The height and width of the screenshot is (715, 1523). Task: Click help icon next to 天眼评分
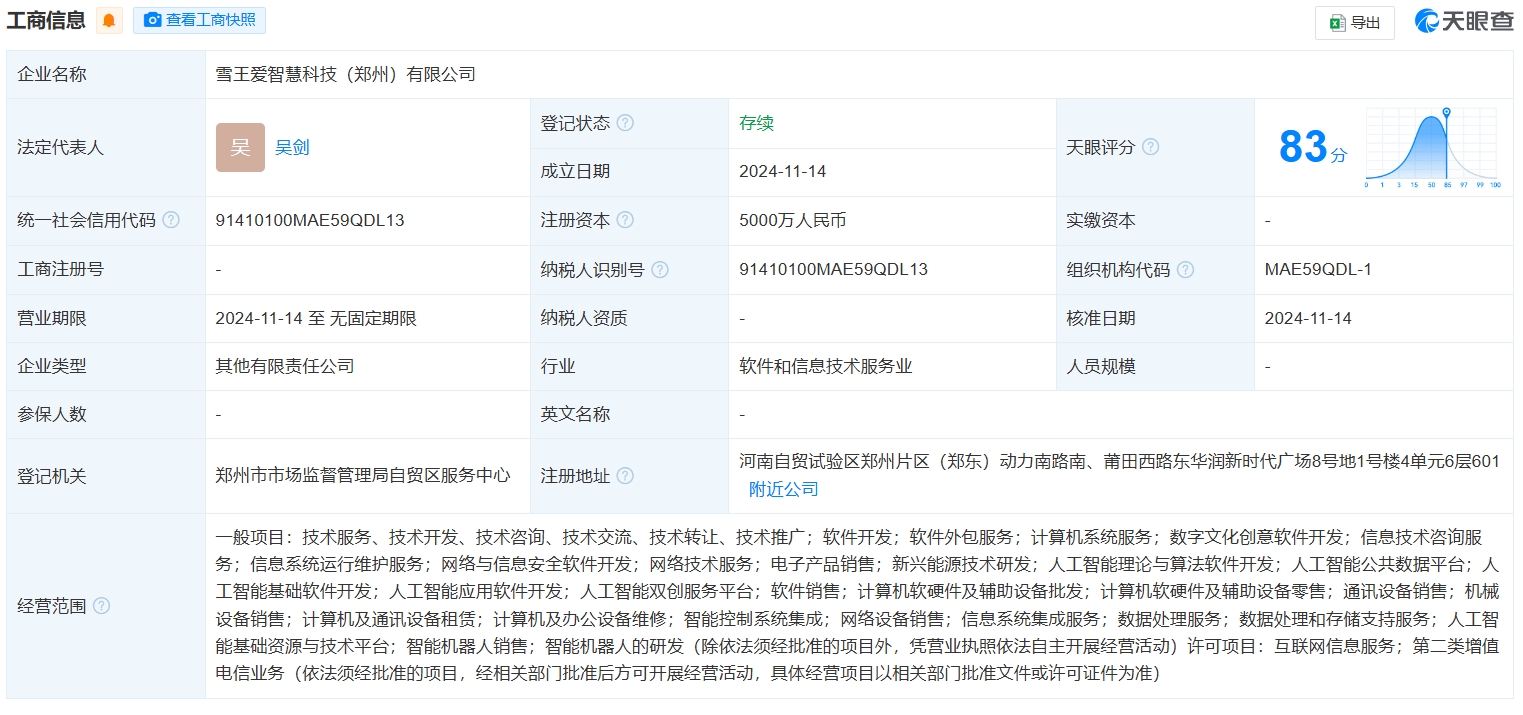click(1150, 147)
